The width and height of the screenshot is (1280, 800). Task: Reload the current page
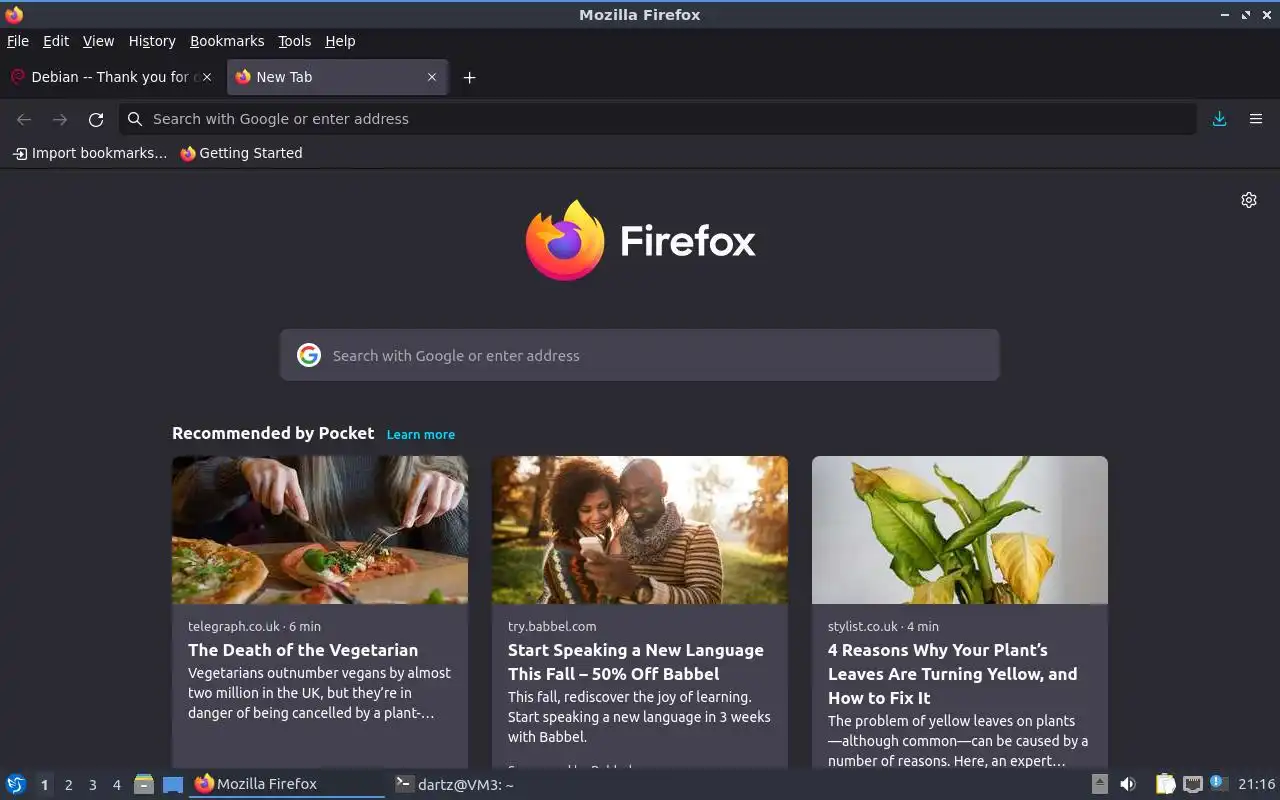click(x=96, y=119)
